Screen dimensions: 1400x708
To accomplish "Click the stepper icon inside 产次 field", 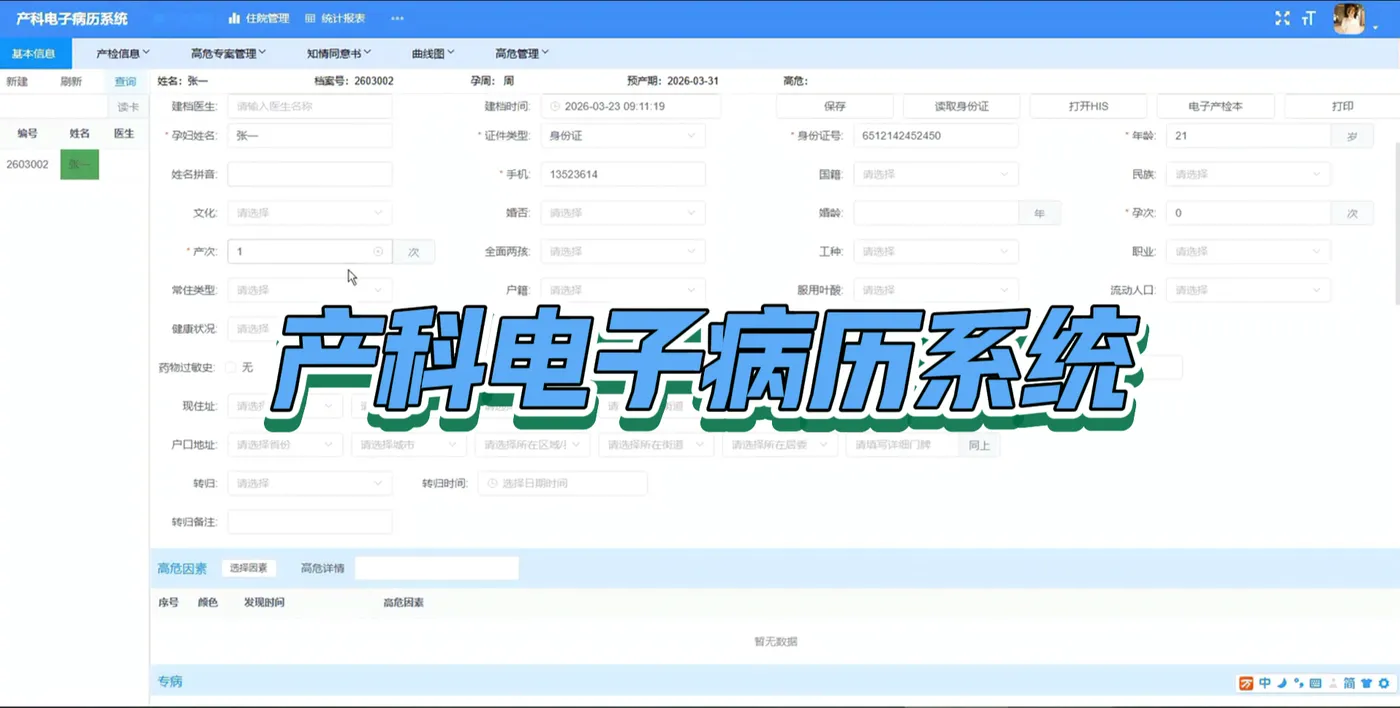I will (x=378, y=252).
